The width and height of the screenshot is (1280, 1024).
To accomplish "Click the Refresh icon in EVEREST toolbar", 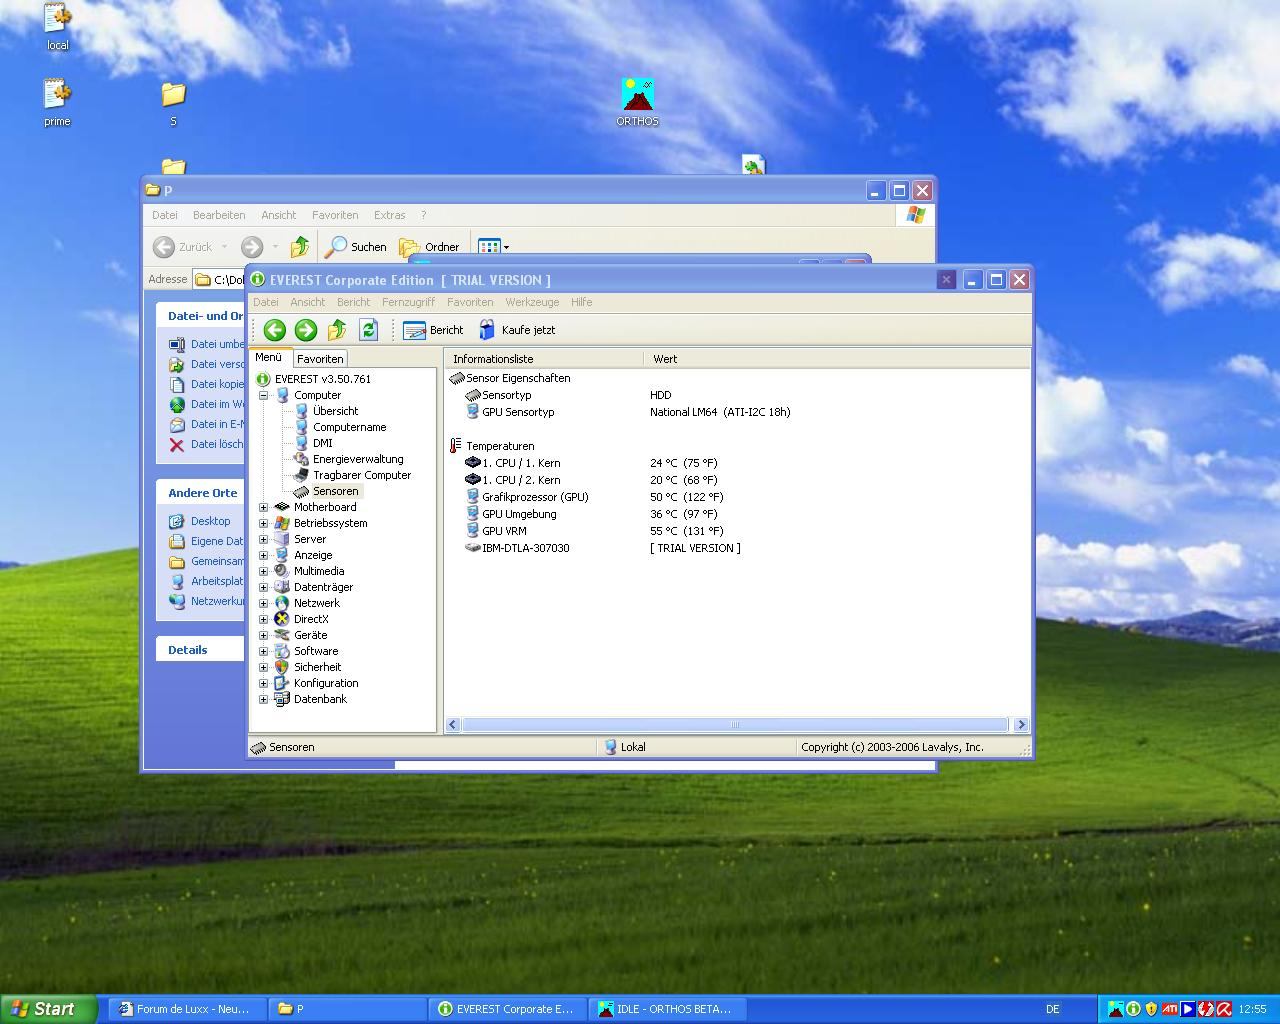I will click(368, 330).
